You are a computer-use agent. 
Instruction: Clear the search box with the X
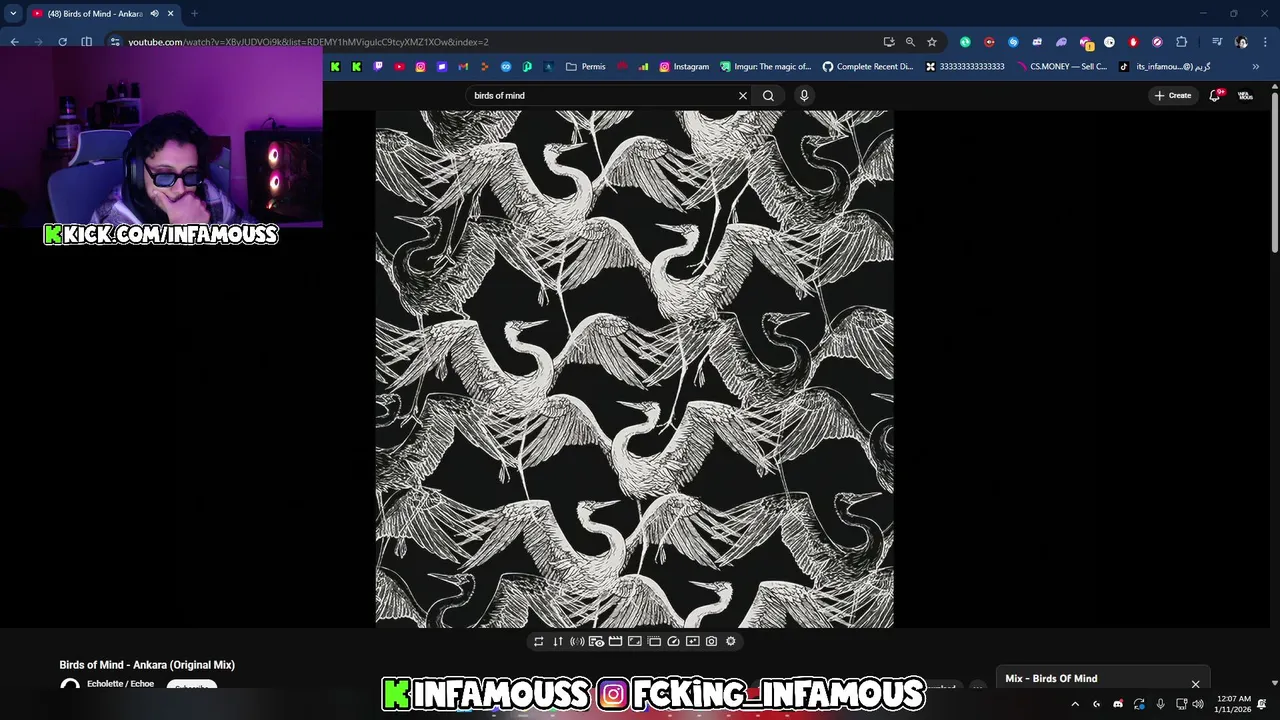(x=743, y=96)
